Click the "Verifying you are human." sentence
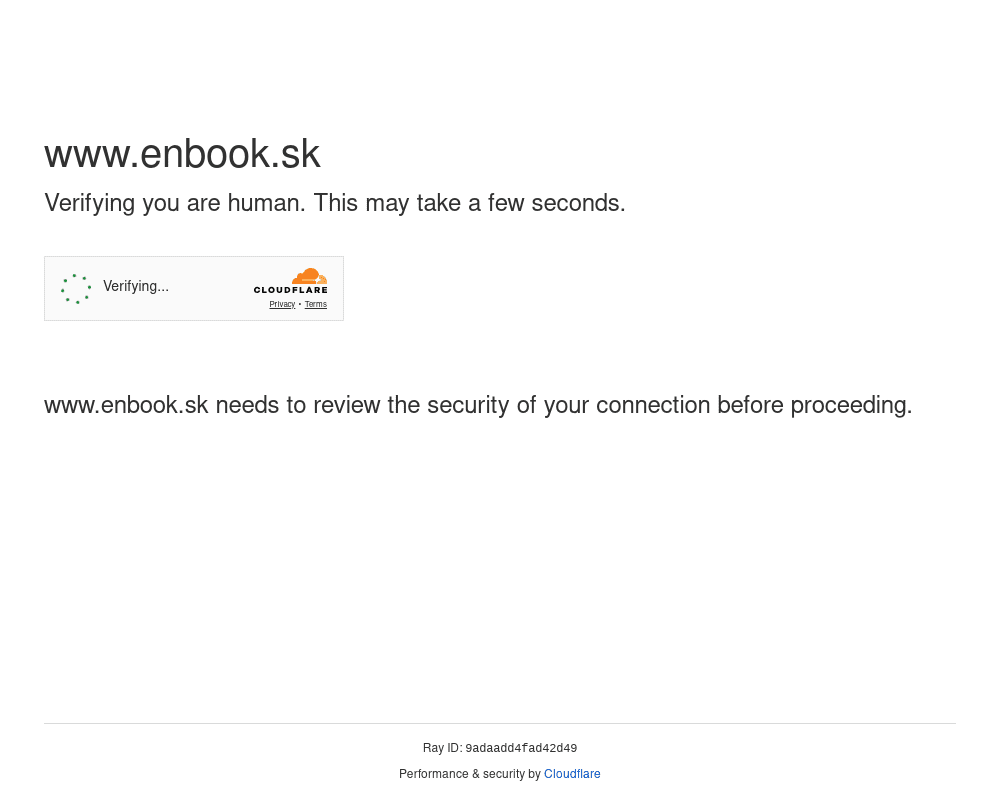This screenshot has height=800, width=1000. [x=175, y=204]
